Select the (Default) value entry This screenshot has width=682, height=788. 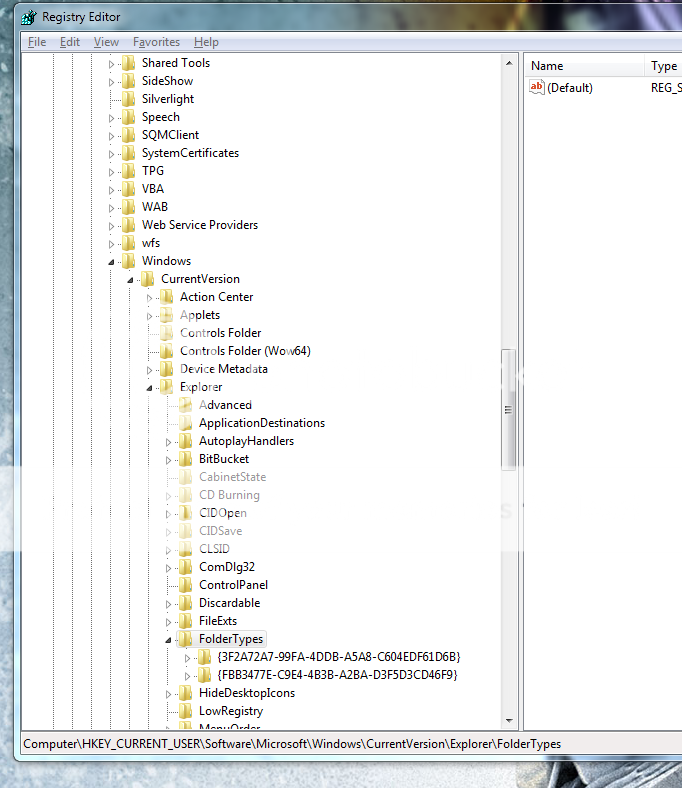(570, 88)
